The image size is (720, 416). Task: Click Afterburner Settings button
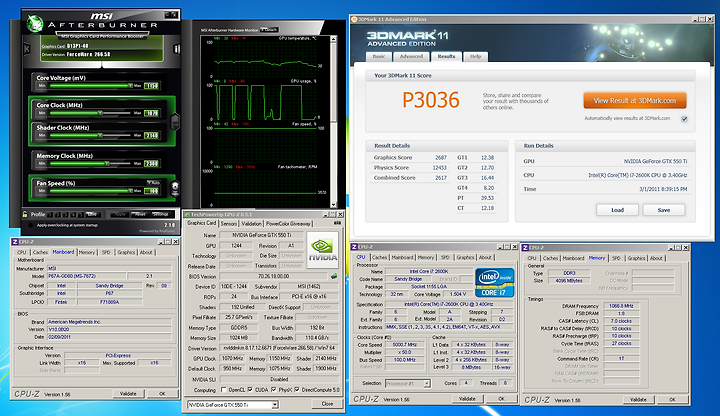161,214
